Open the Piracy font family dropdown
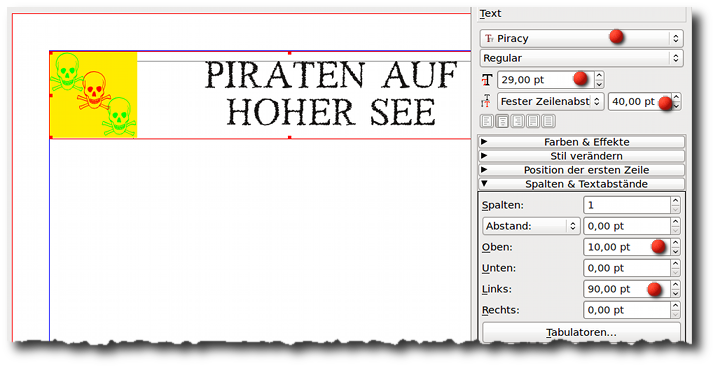 [581, 38]
